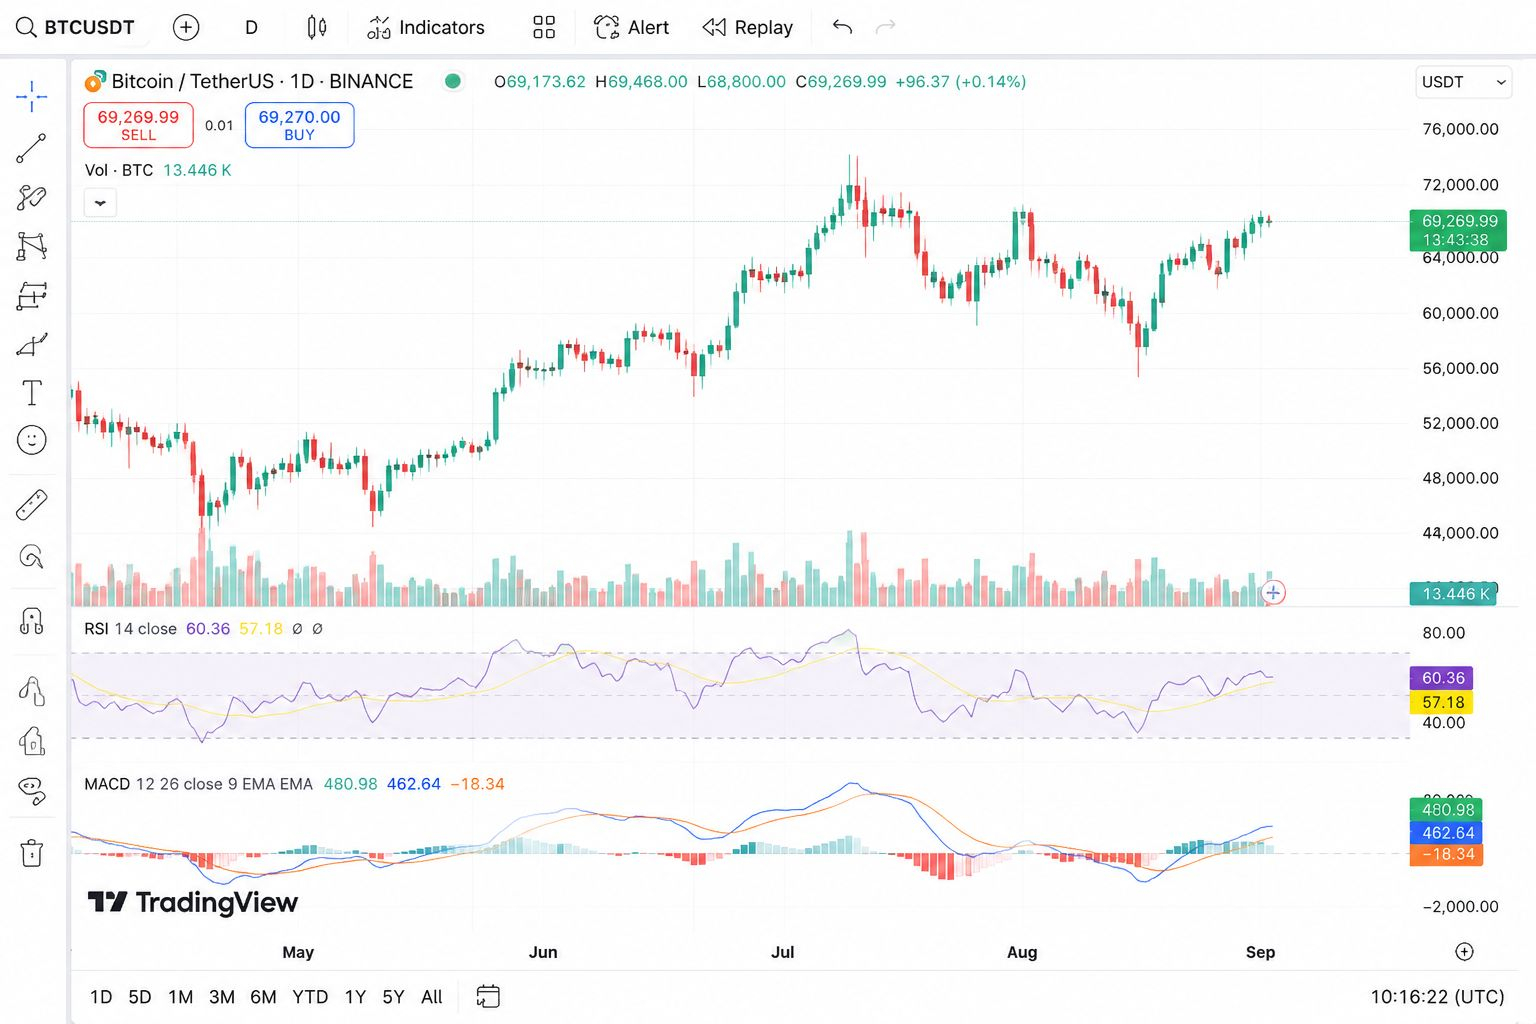1536x1024 pixels.
Task: Select the trend line drawing tool
Action: pos(32,148)
